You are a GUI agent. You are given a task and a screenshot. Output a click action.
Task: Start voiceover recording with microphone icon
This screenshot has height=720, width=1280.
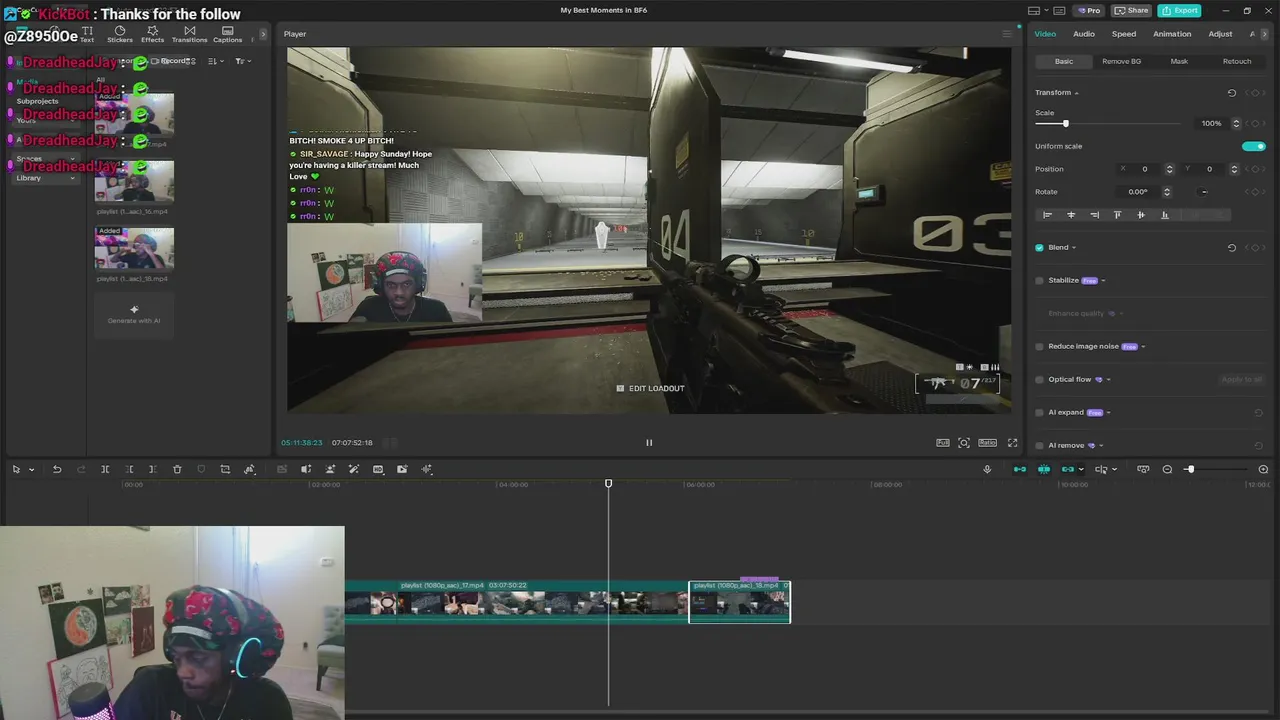[987, 469]
